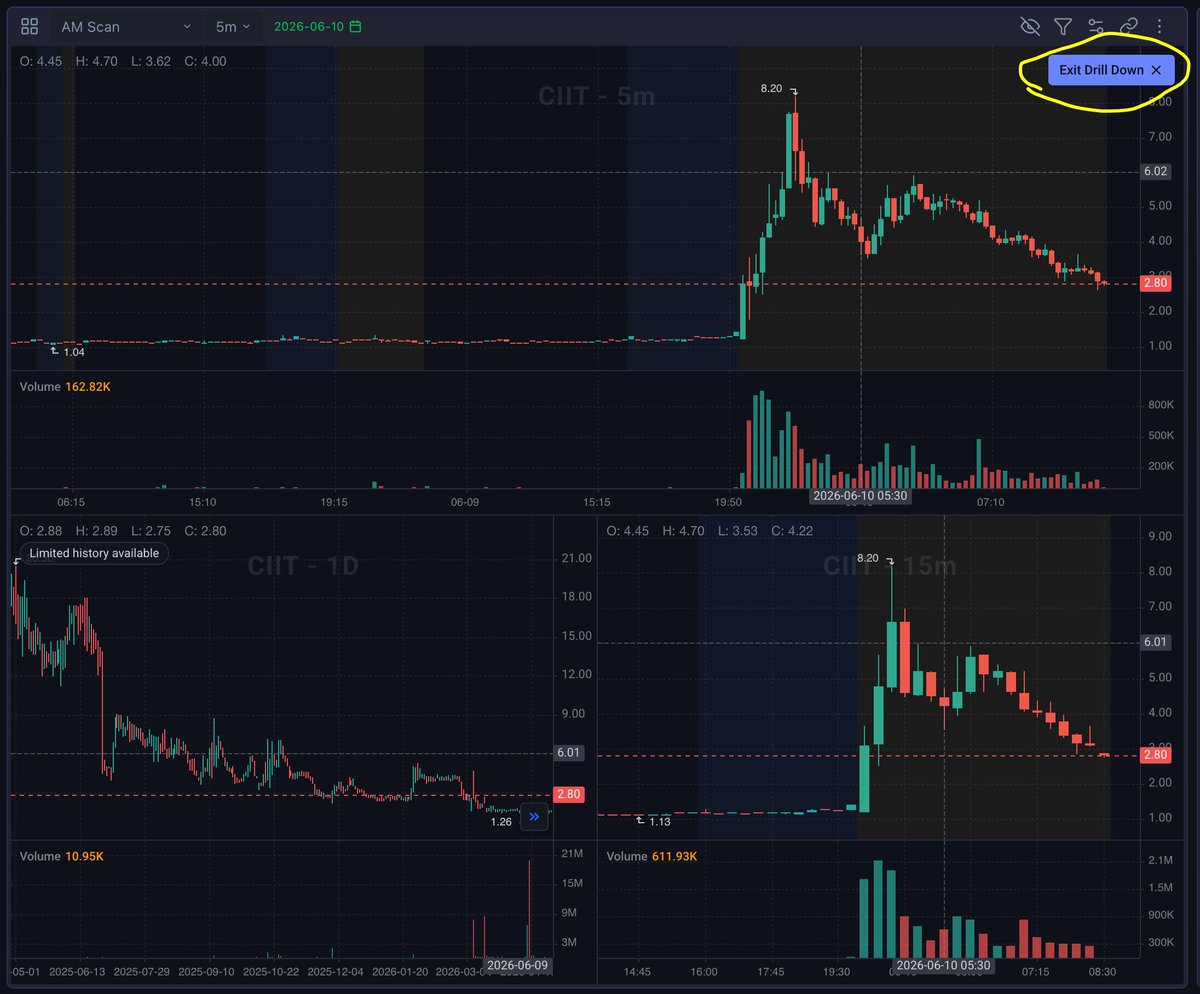Click the O: 2.88 open value on 1D chart
This screenshot has height=994, width=1200.
(x=40, y=530)
